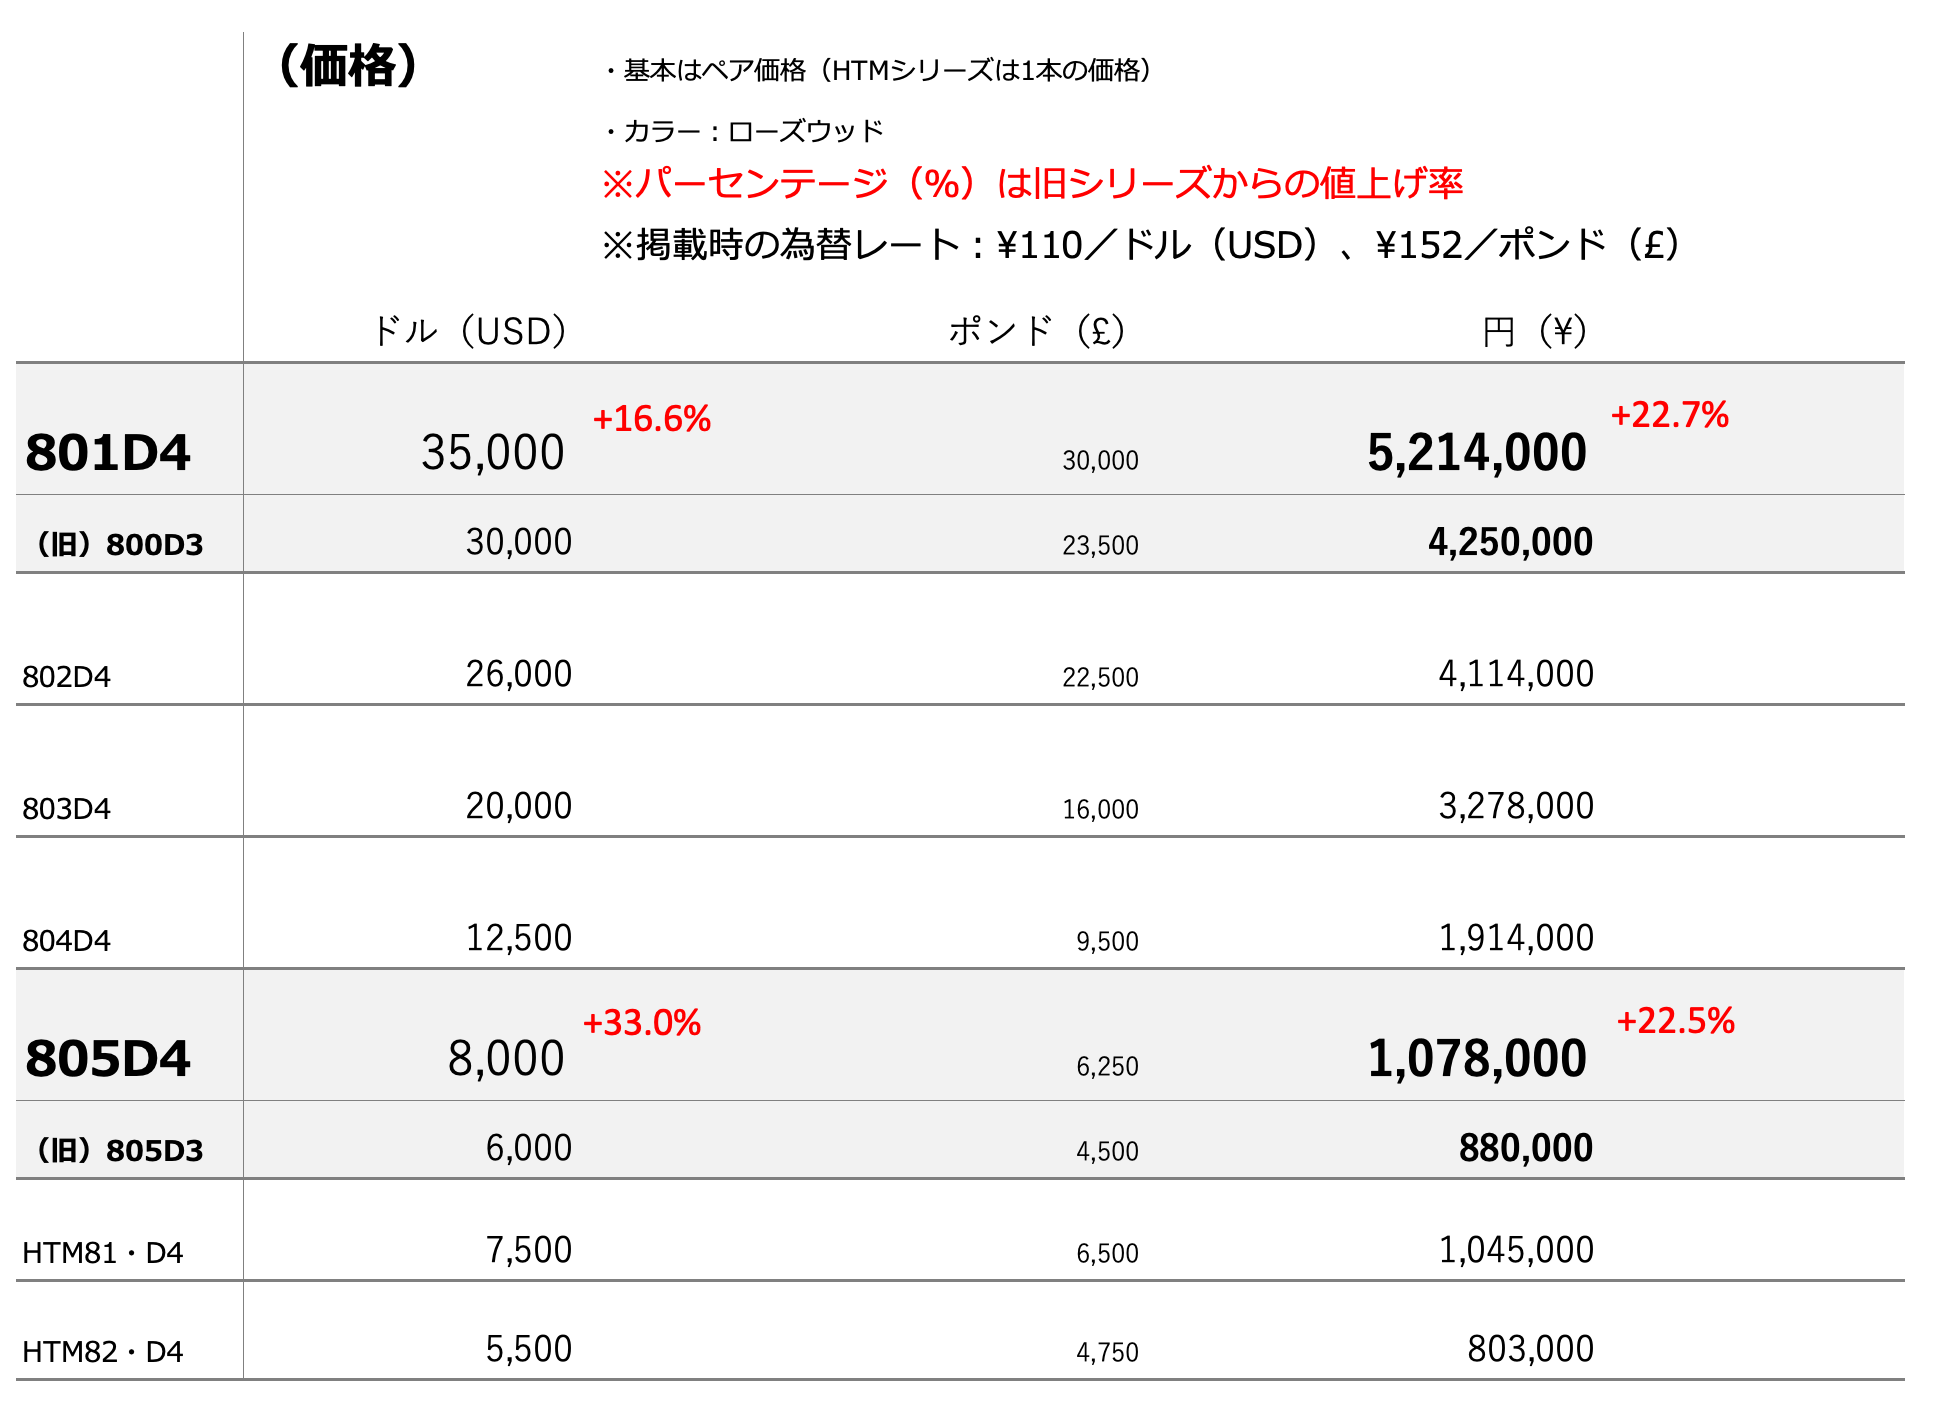This screenshot has width=1937, height=1412.
Task: Select the 35,000 USD price cell
Action: coord(493,453)
